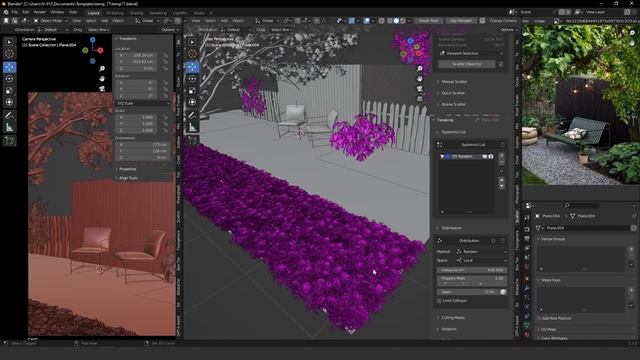This screenshot has height=360, width=640.
Task: Toggle lock on Scale X field
Action: 165,117
